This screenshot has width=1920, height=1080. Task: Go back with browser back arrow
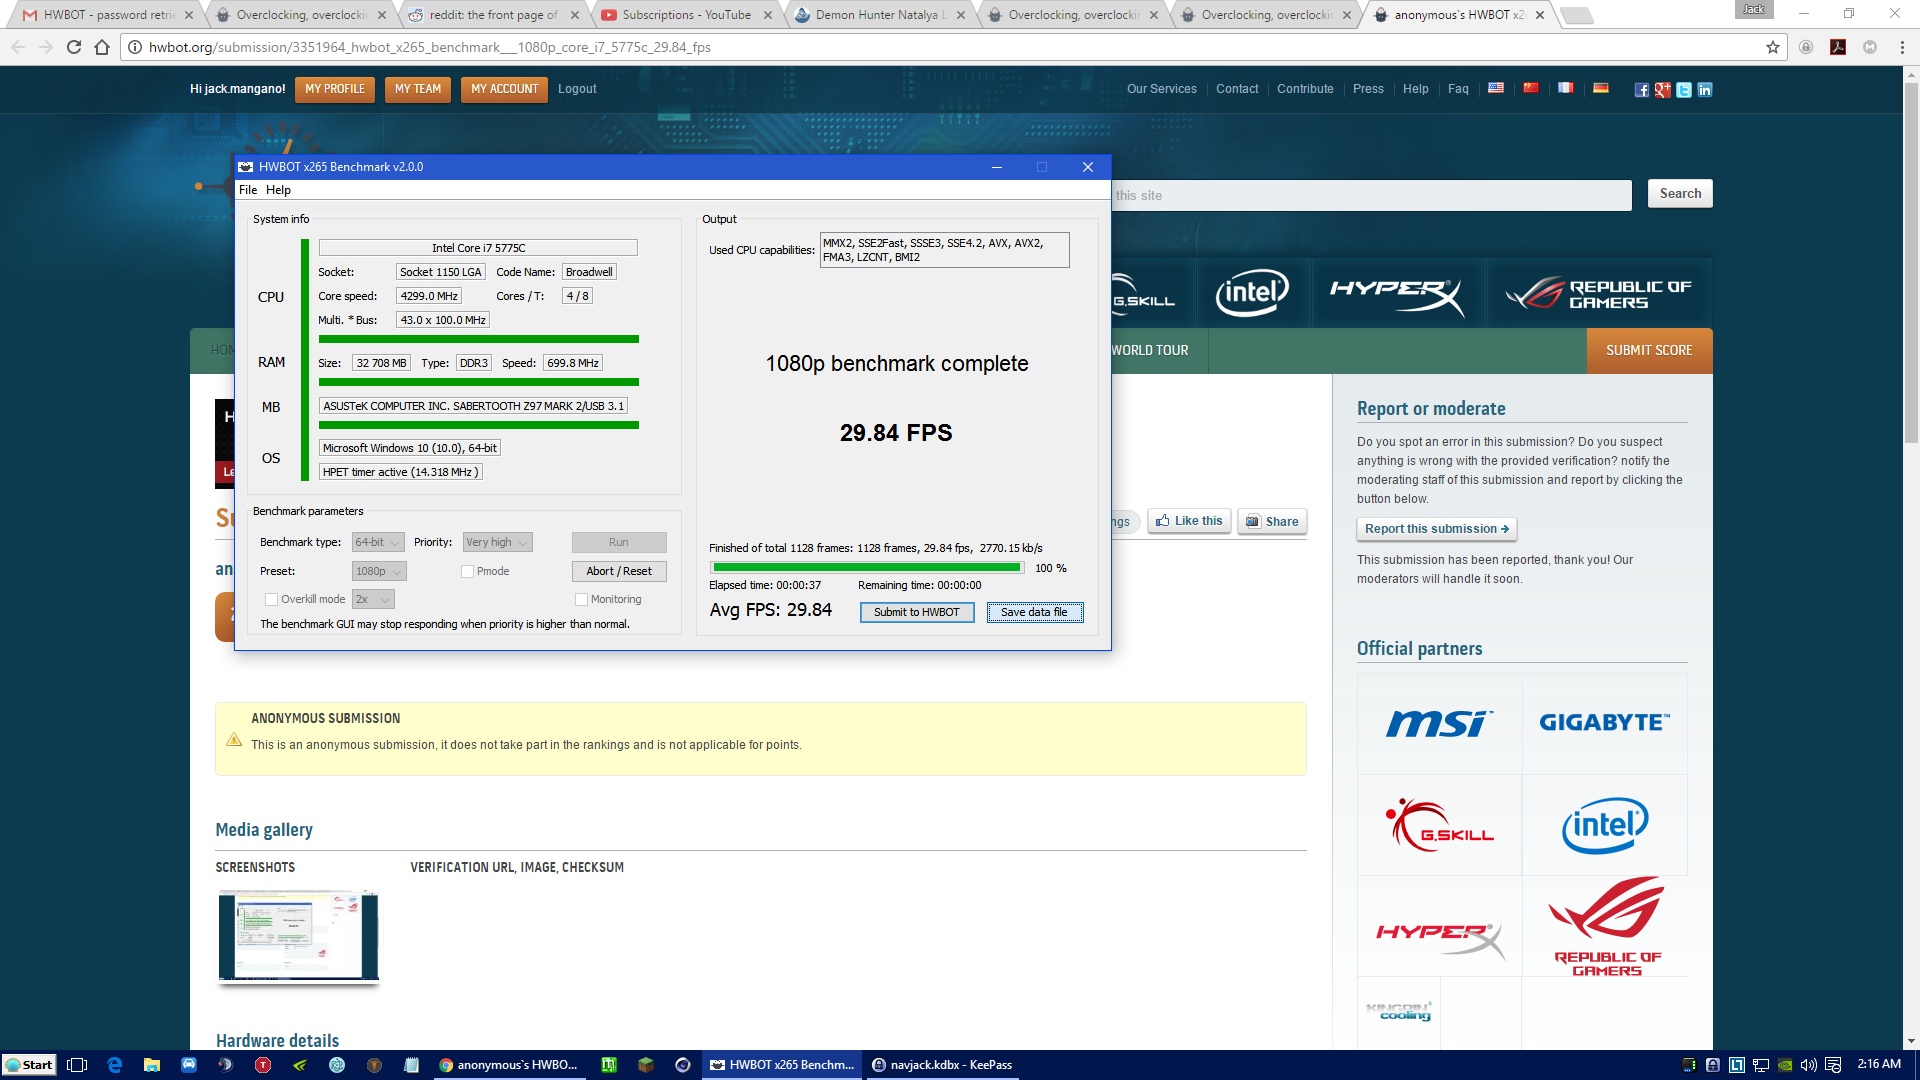18,47
